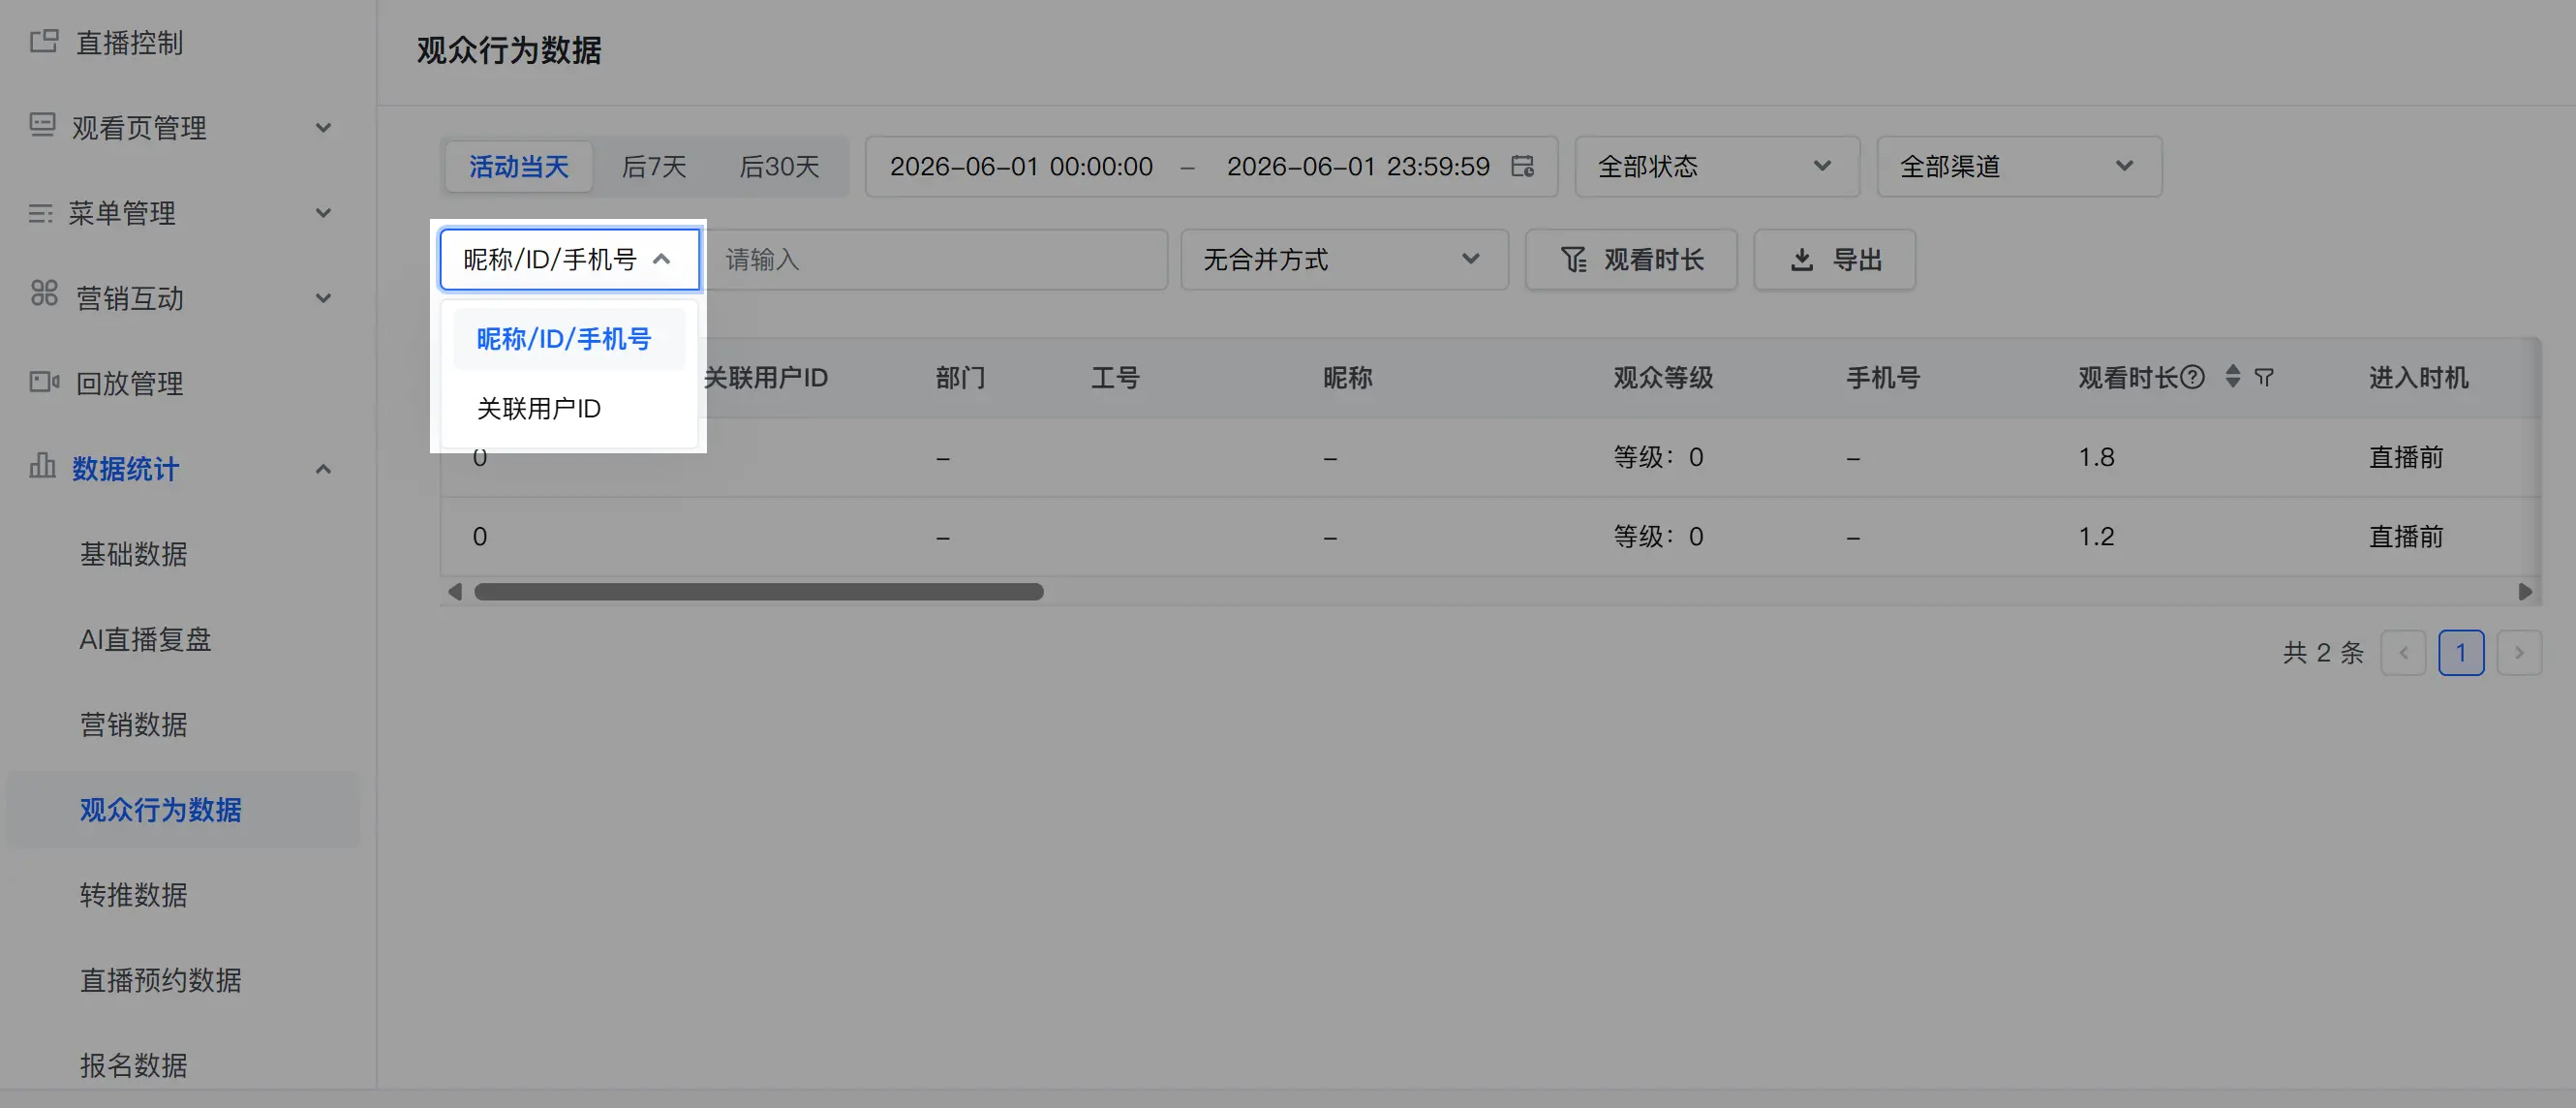Select 昵称/ID/手机号 option in dropdown list
The height and width of the screenshot is (1108, 2576).
pyautogui.click(x=569, y=339)
